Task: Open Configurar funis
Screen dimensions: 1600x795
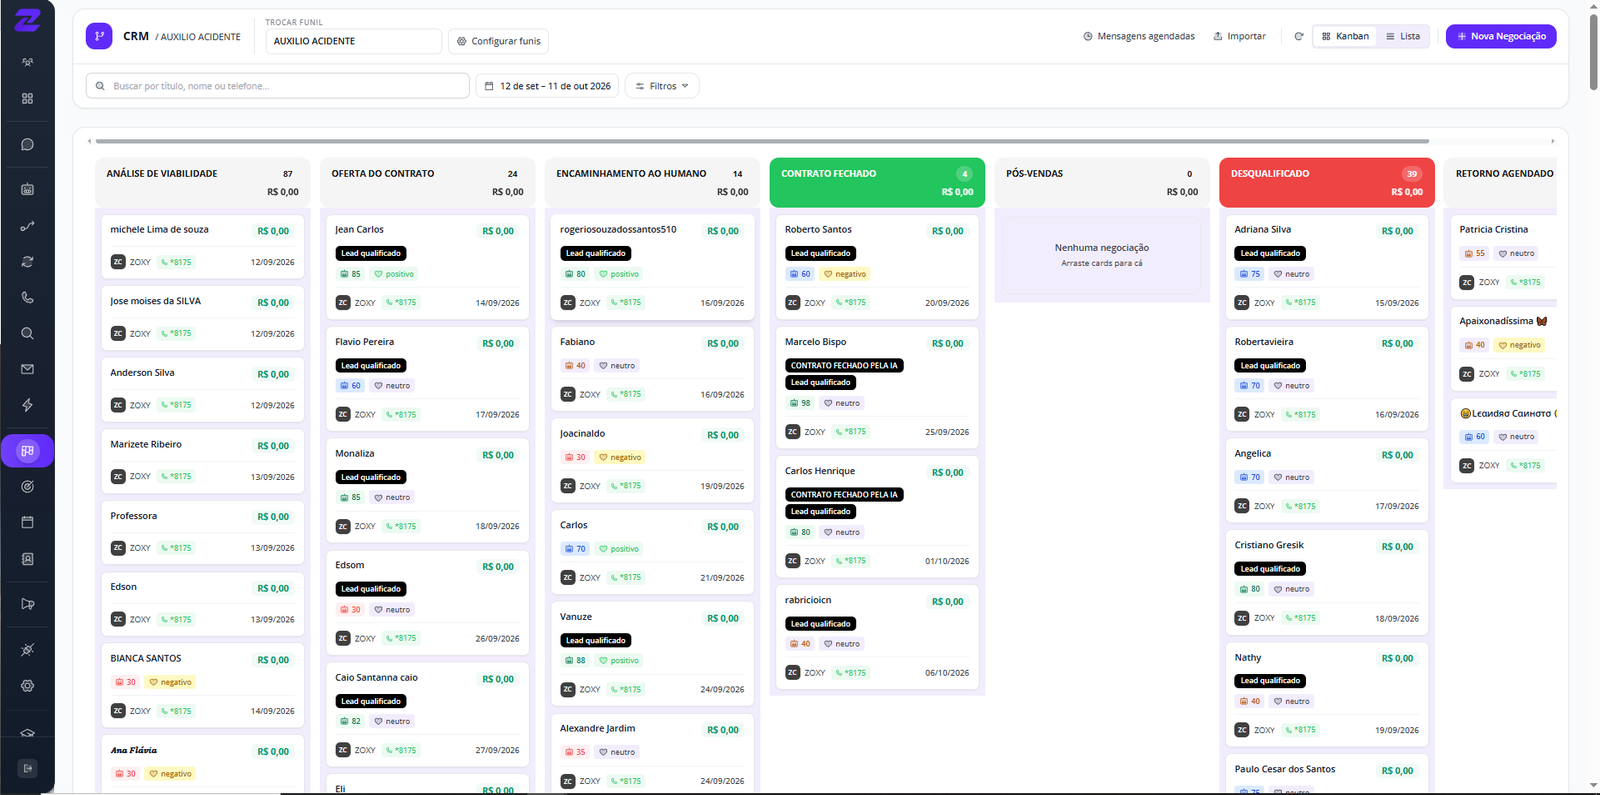Action: [498, 41]
